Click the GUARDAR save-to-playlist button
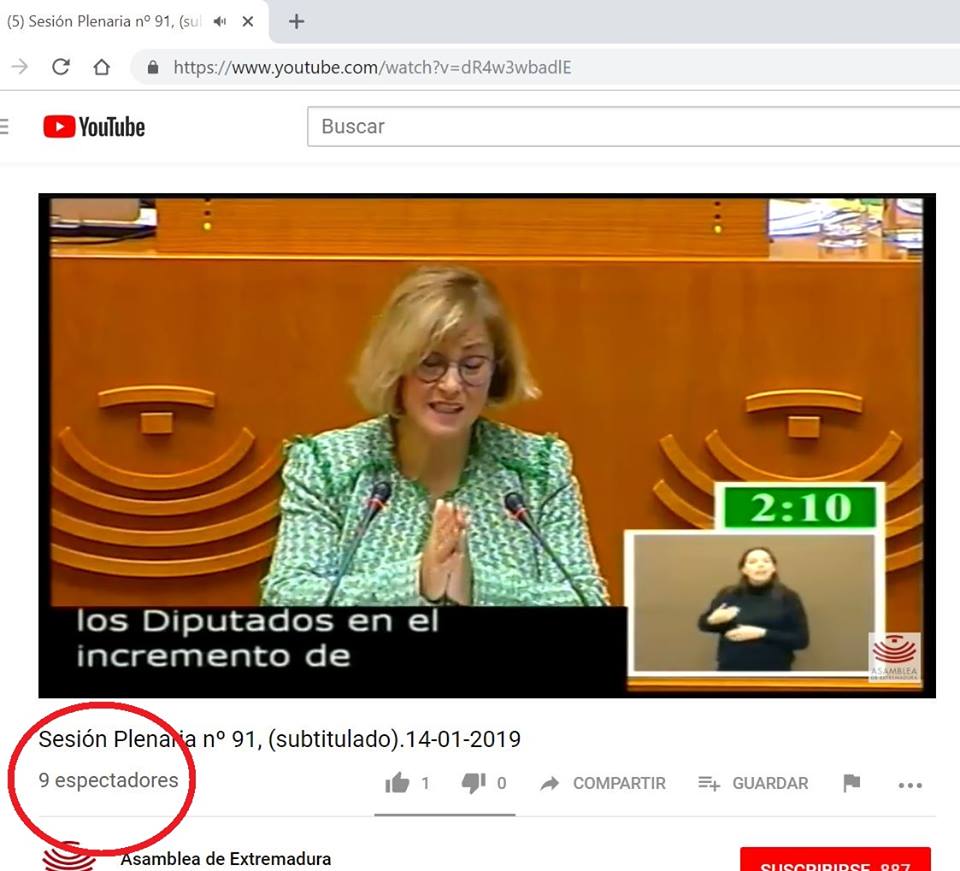Viewport: 960px width, 871px height. coord(753,783)
